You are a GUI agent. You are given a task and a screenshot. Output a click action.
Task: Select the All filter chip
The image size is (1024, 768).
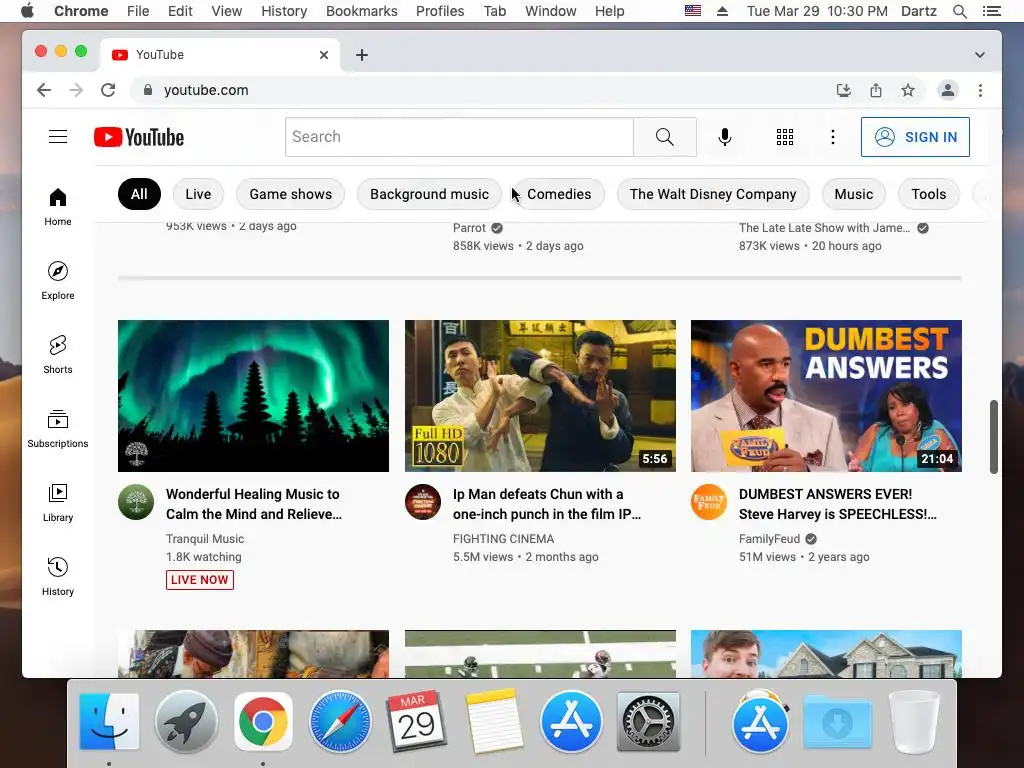coord(139,194)
